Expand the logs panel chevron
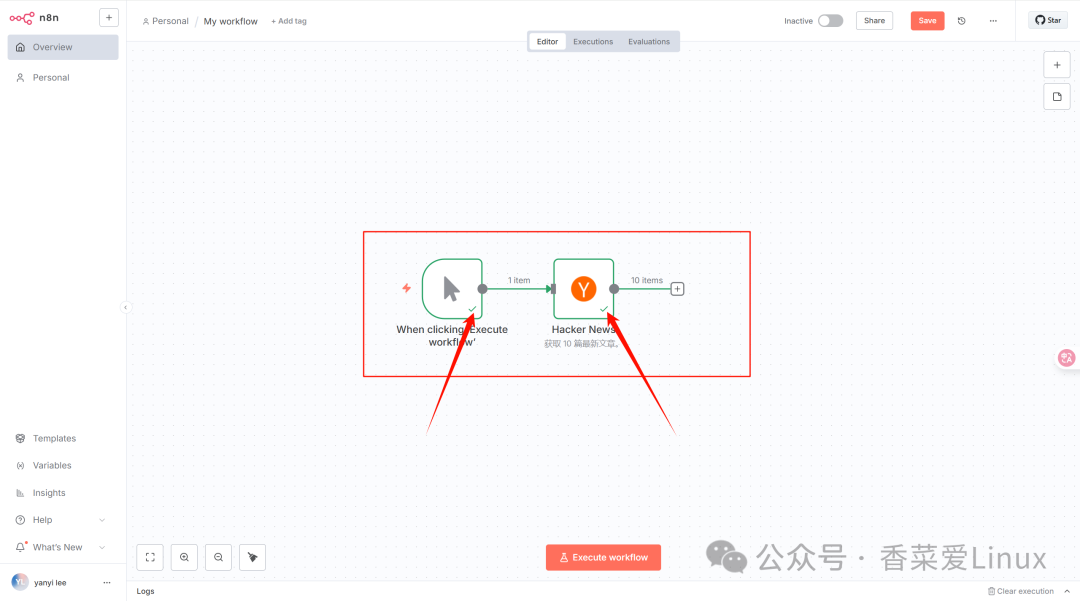Screen dimensions: 1080x601 click(1067, 591)
